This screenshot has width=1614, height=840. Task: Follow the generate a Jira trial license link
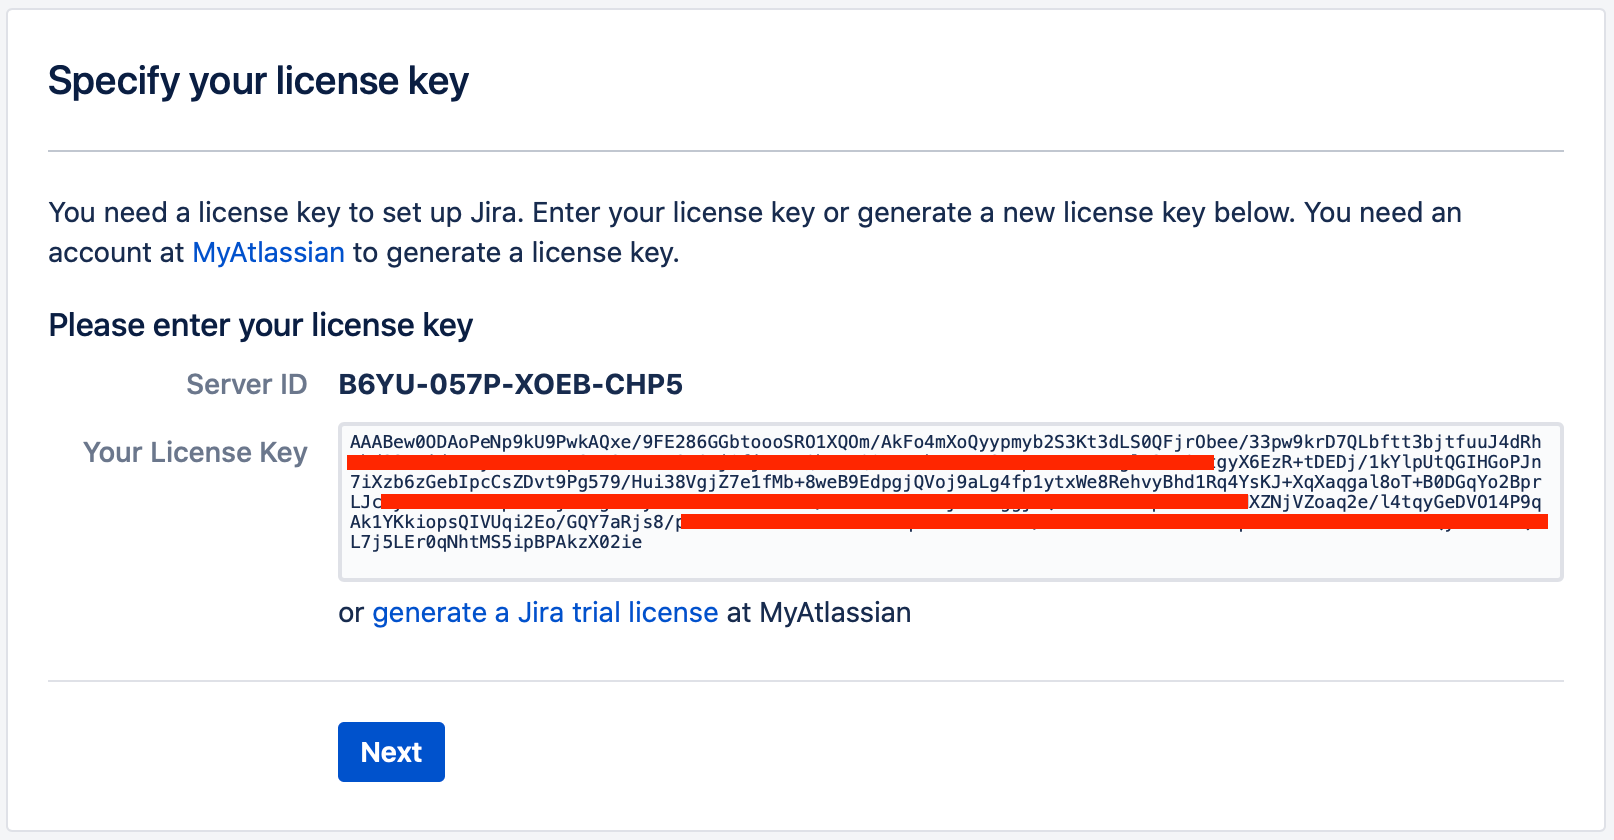click(545, 613)
